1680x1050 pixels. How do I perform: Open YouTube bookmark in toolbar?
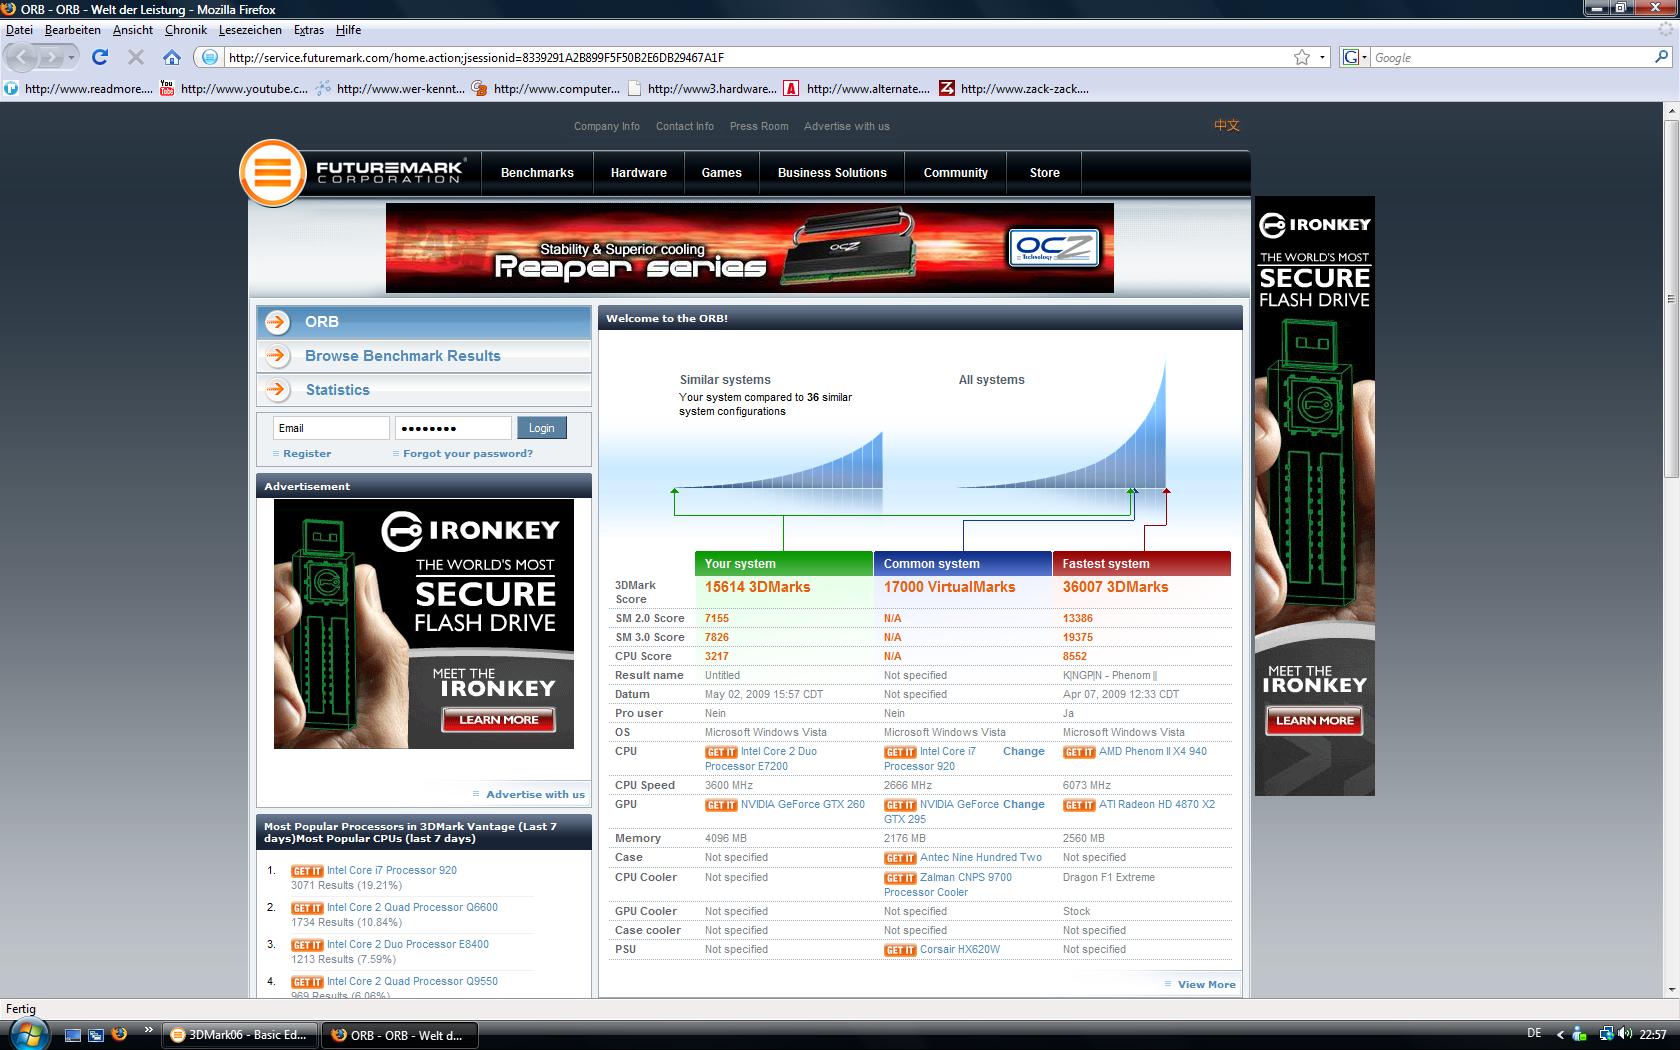(234, 88)
